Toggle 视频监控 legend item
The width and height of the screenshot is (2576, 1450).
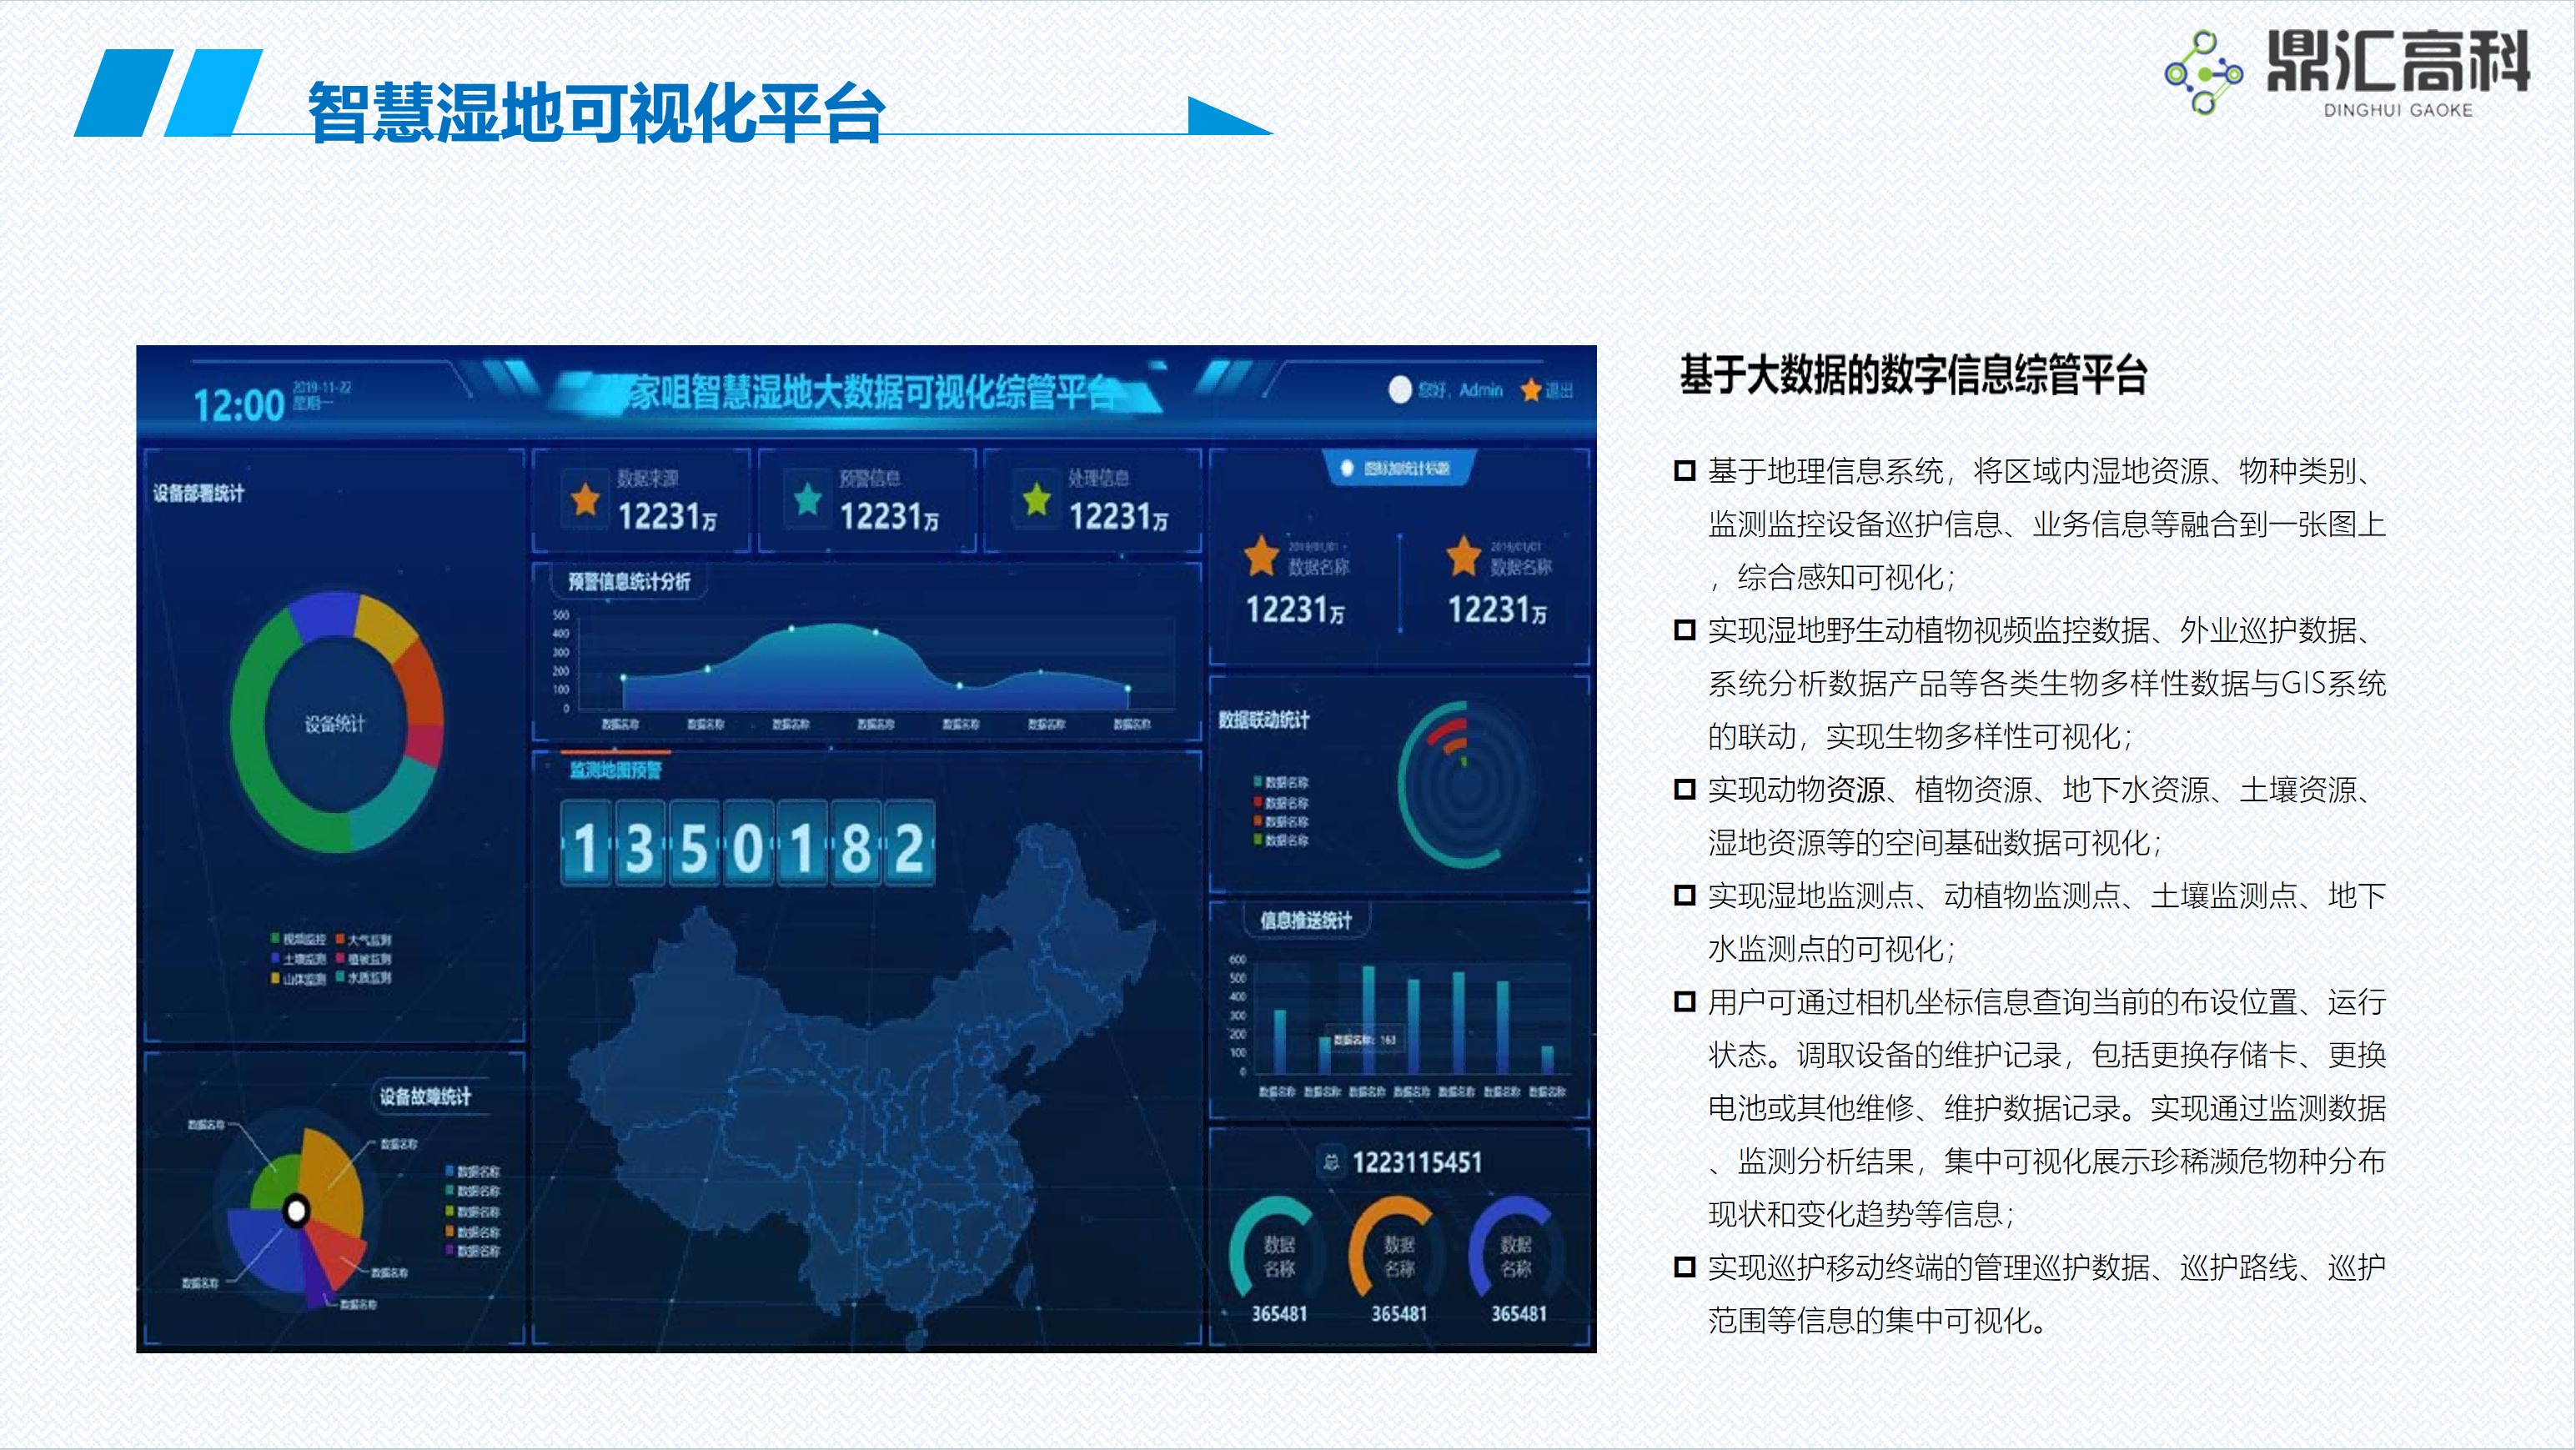click(x=298, y=939)
